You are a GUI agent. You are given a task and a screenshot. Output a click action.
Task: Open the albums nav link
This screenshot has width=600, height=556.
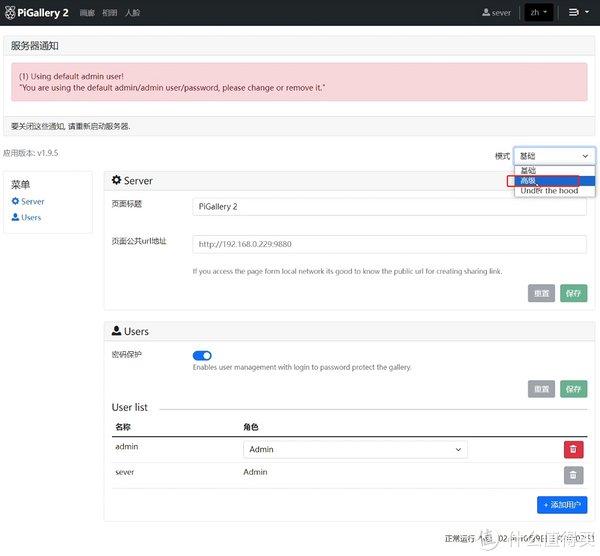[110, 13]
